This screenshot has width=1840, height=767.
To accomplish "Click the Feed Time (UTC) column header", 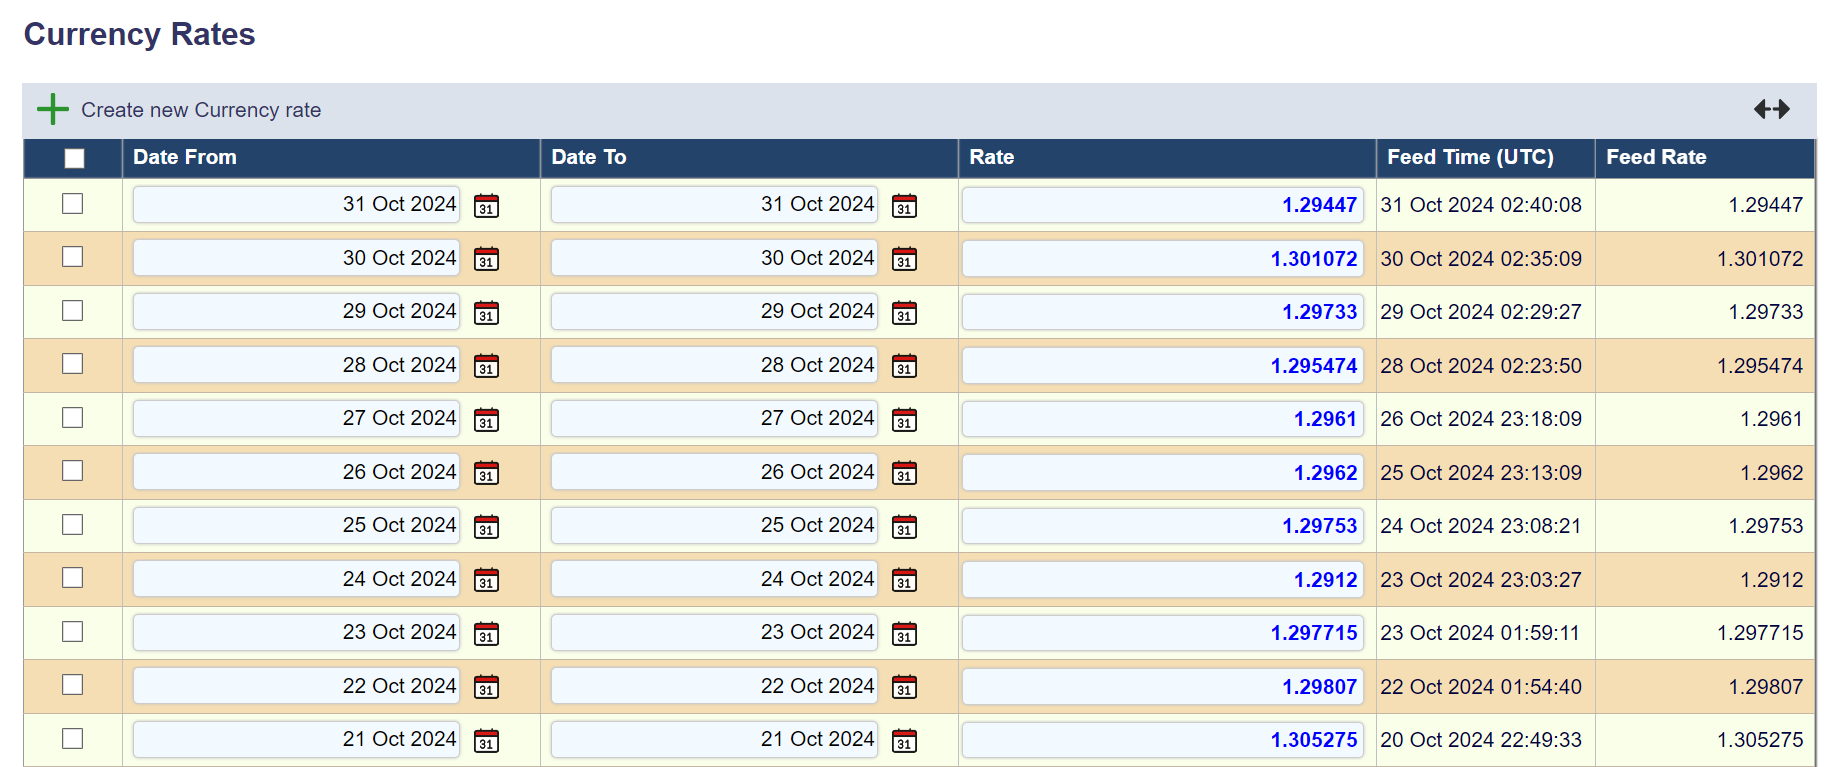I will click(x=1470, y=157).
